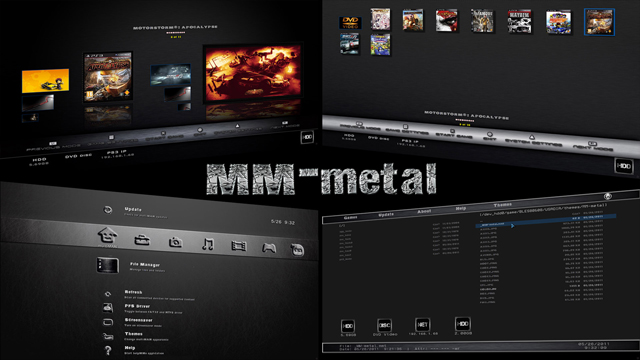The width and height of the screenshot is (640, 360).
Task: Select the ModNation Racers cover in grid
Action: 559,22
